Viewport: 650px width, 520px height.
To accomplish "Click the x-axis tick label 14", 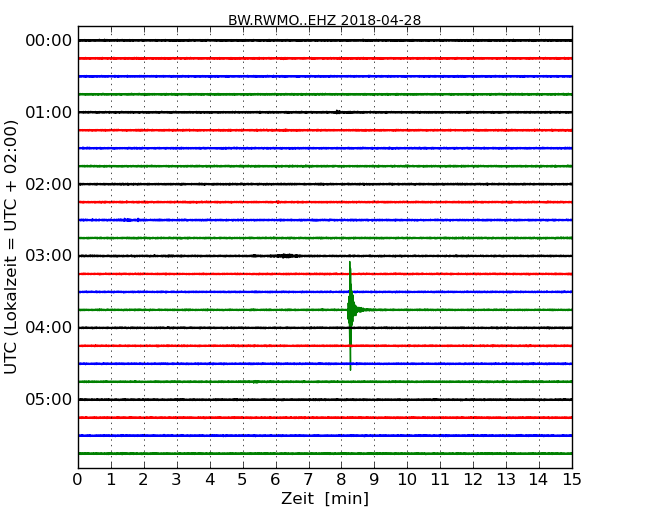I will click(x=539, y=480).
